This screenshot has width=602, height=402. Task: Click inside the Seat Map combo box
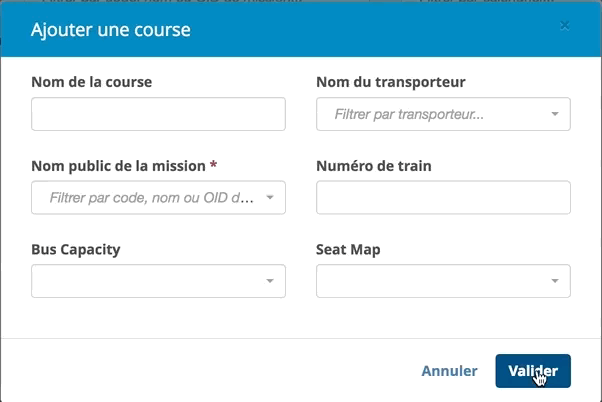click(x=430, y=281)
